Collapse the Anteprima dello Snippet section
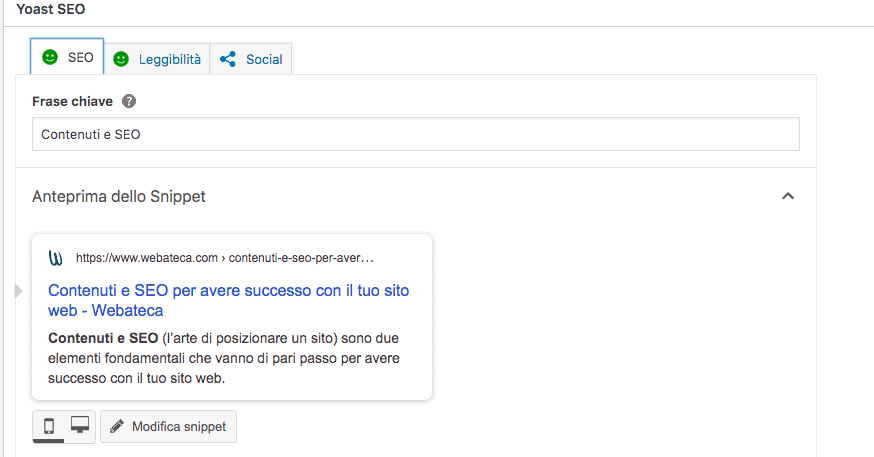The image size is (874, 457). pyautogui.click(x=788, y=196)
